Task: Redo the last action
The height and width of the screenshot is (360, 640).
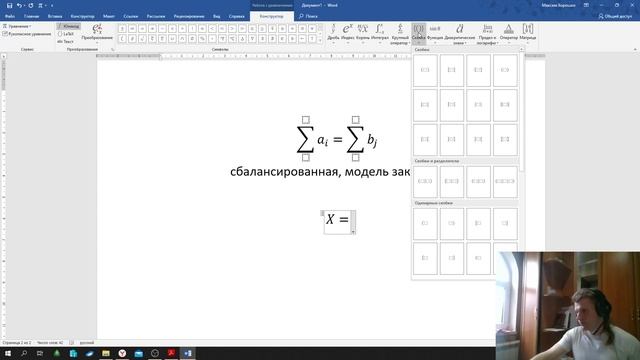Action: click(31, 5)
